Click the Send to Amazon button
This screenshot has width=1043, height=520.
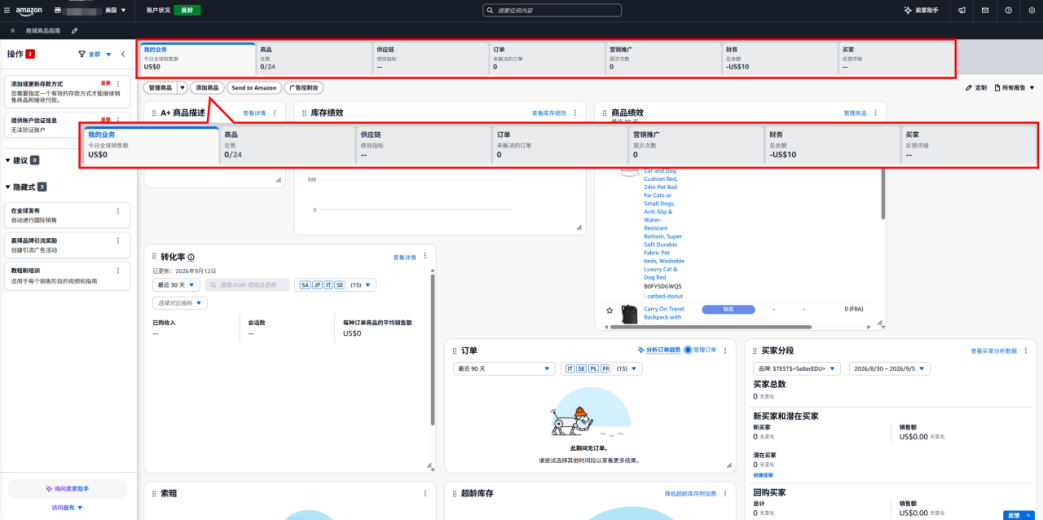click(x=253, y=87)
